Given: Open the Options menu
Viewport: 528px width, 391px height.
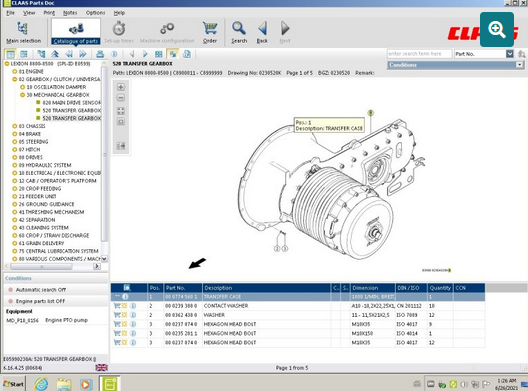Looking at the screenshot, I should coord(95,13).
